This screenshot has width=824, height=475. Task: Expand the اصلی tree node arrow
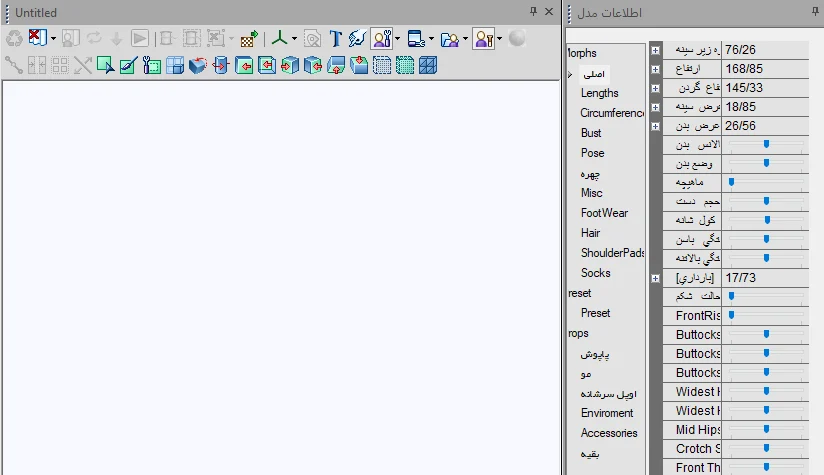click(570, 75)
